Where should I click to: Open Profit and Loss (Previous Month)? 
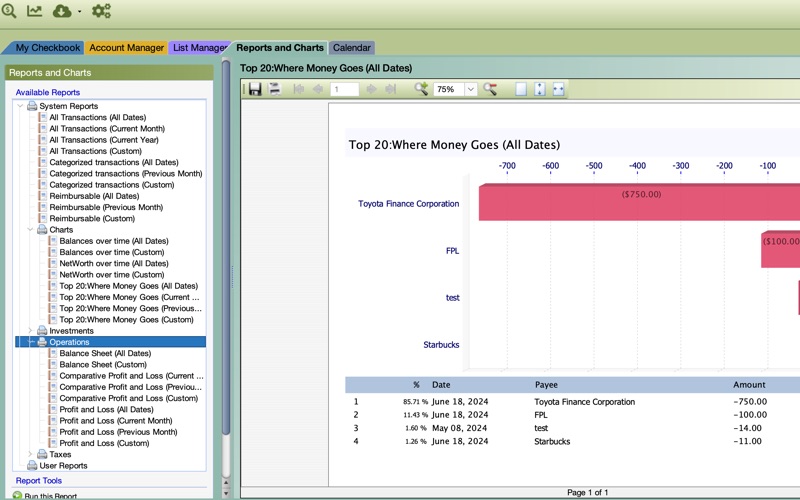pos(118,432)
